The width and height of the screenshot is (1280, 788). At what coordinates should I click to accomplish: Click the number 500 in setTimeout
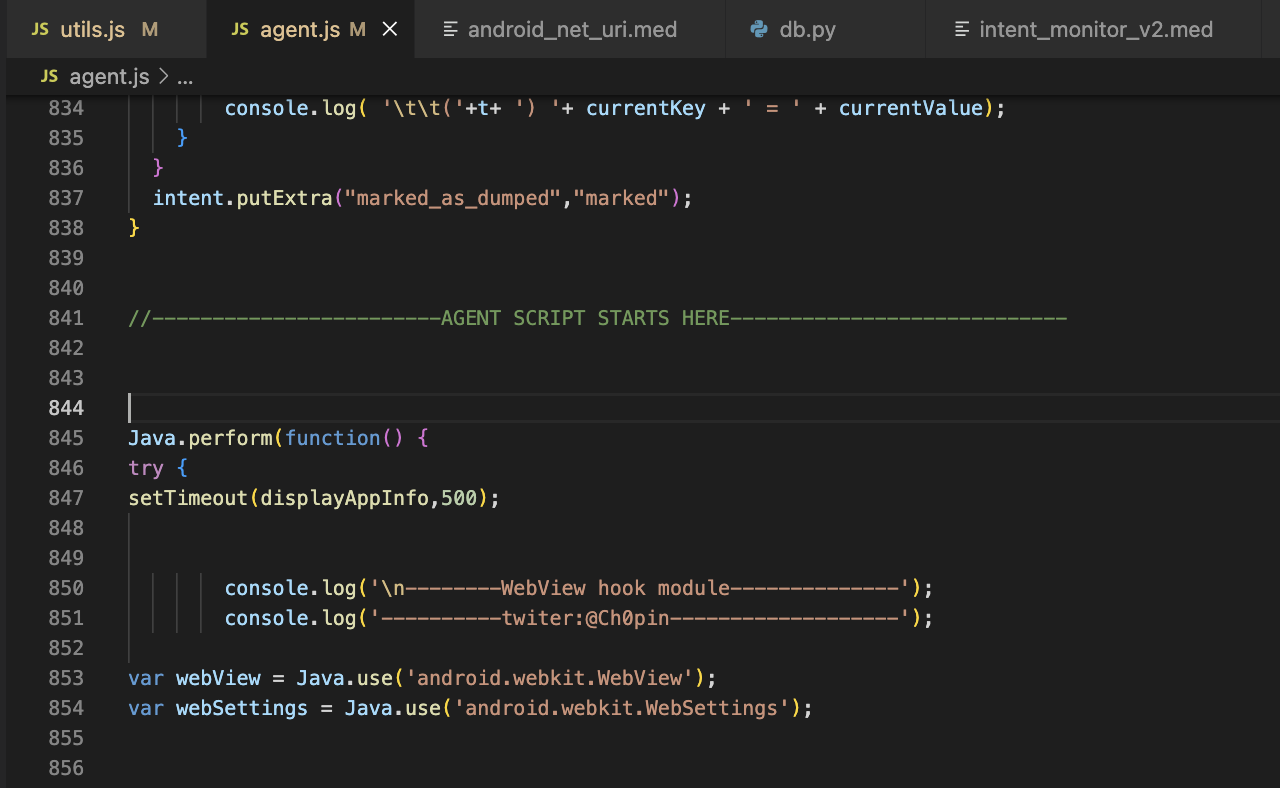[459, 498]
